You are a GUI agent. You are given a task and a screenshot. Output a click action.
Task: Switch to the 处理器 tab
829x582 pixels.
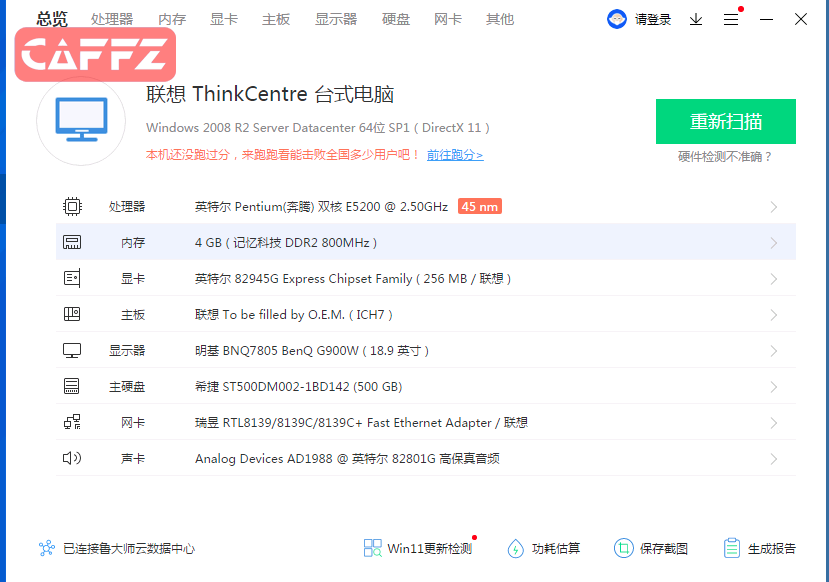(x=112, y=19)
